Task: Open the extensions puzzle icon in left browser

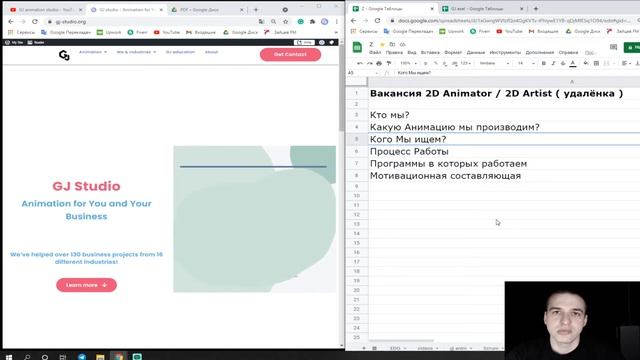Action: pos(312,22)
